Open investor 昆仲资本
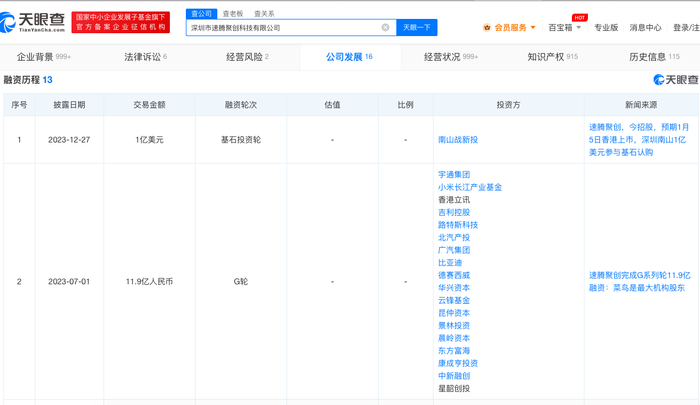700x405 pixels. pyautogui.click(x=454, y=313)
